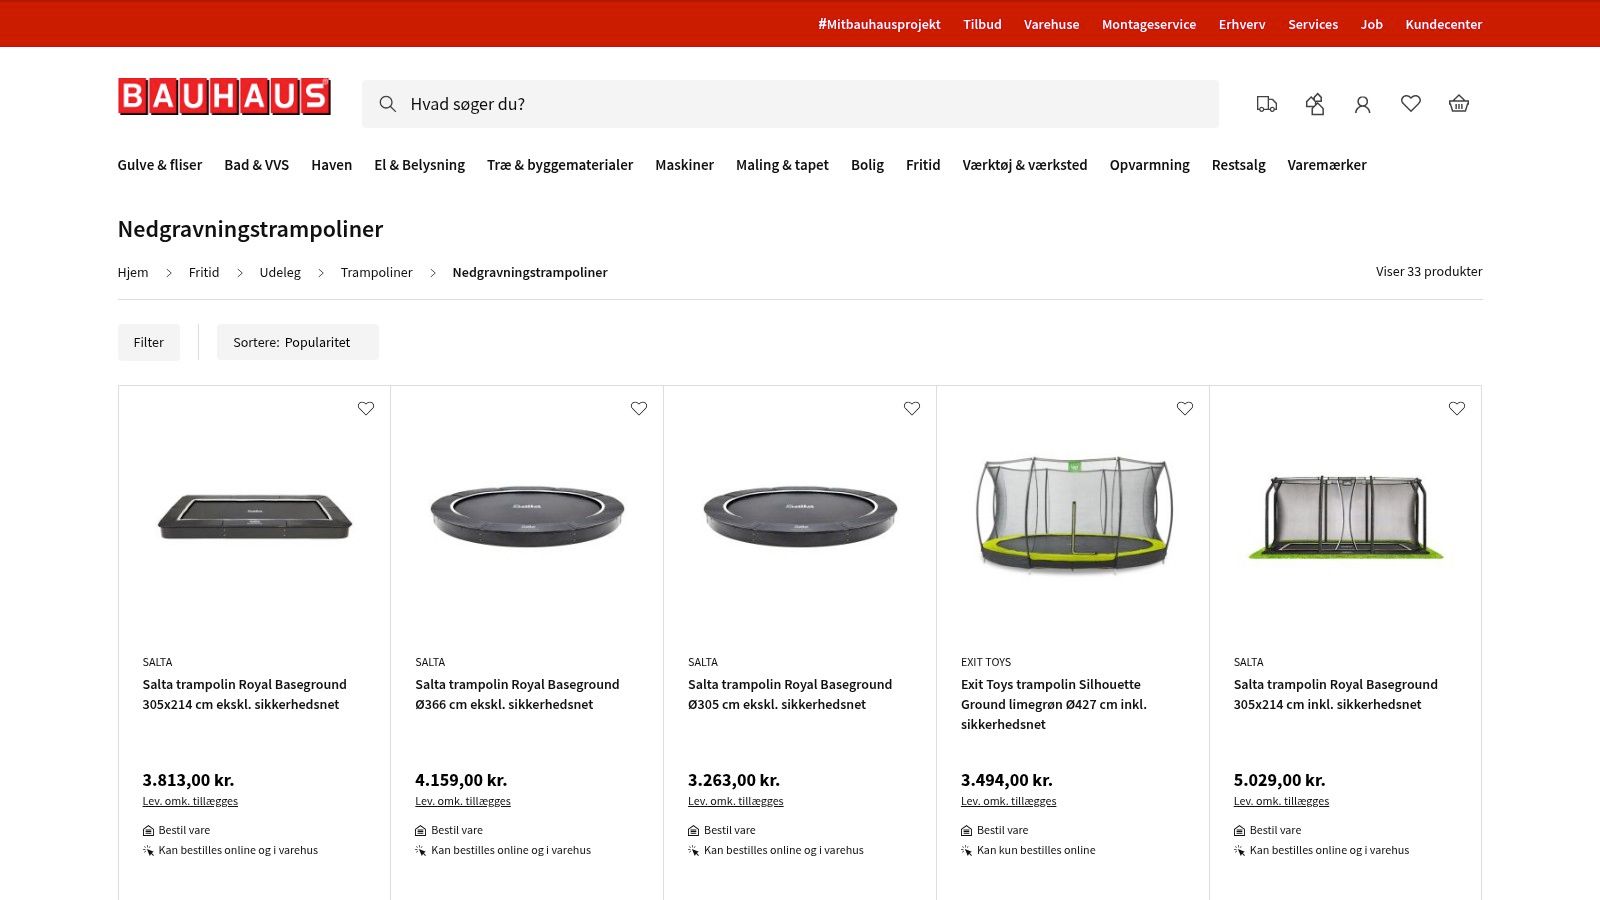Viewport: 1600px width, 900px height.
Task: Click the Bauhaus logo
Action: 224,97
